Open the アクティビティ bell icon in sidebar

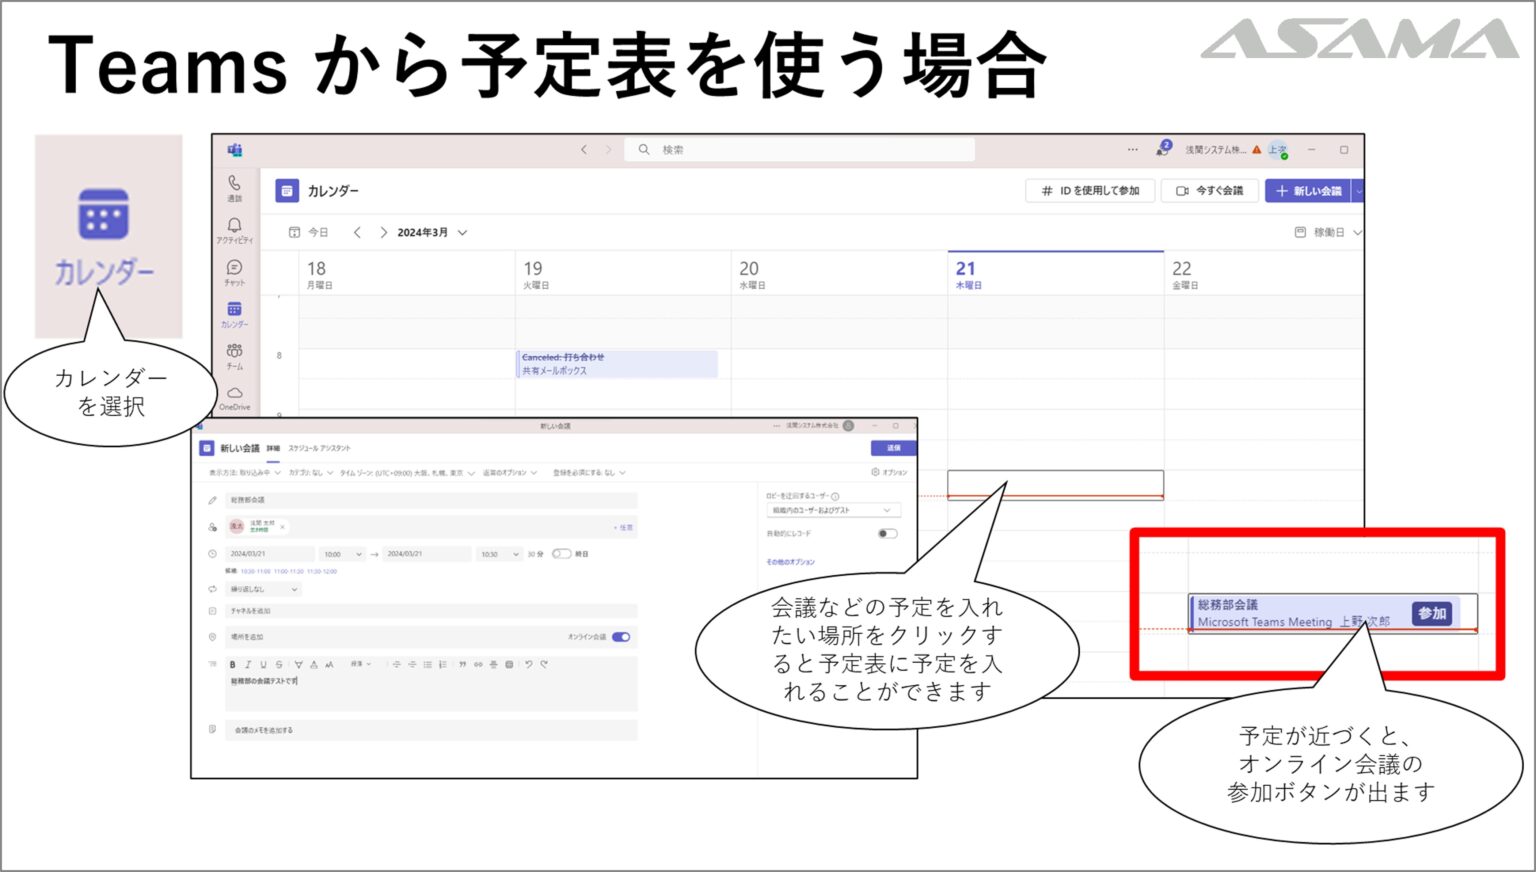pos(234,230)
